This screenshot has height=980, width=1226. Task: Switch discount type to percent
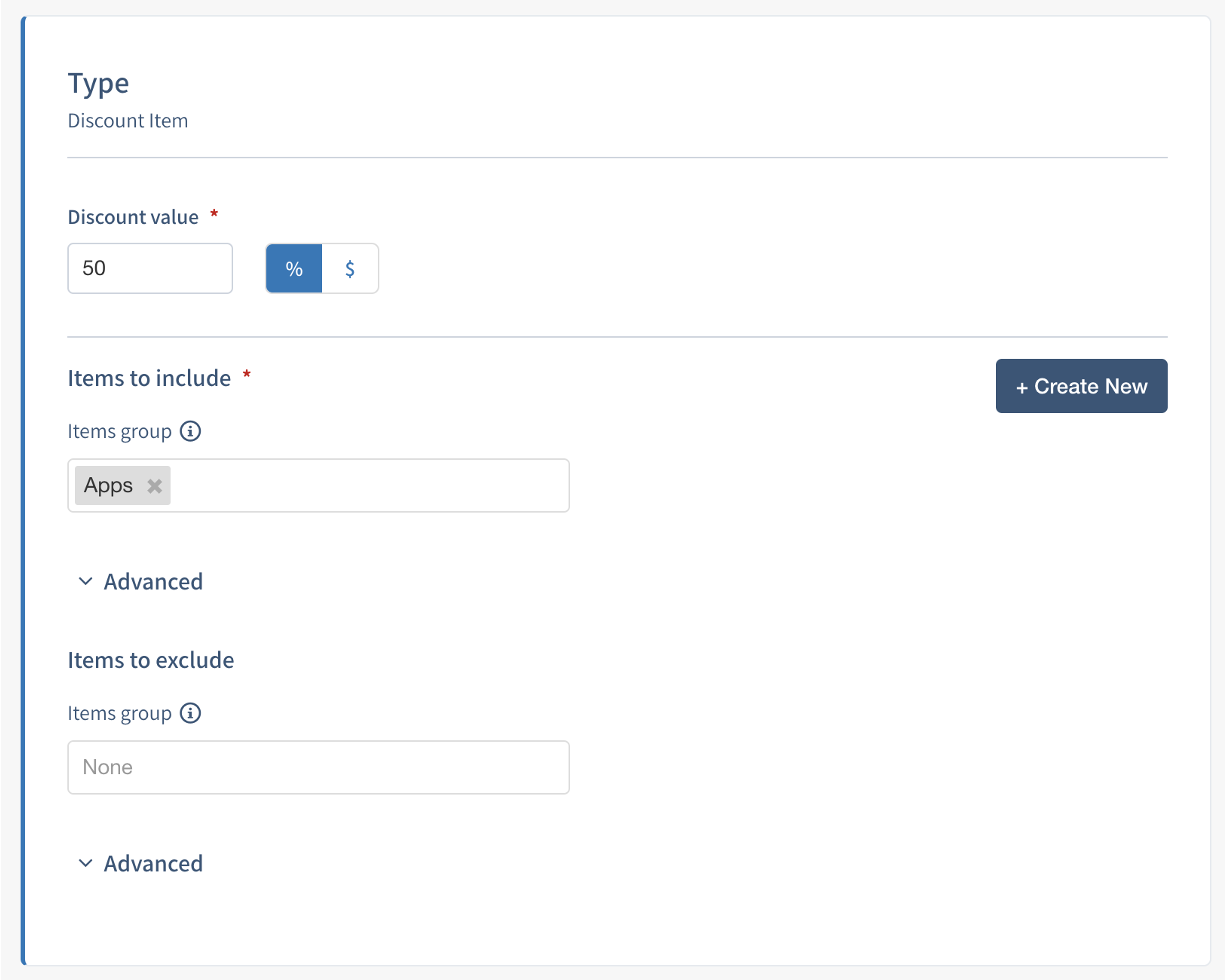click(294, 269)
